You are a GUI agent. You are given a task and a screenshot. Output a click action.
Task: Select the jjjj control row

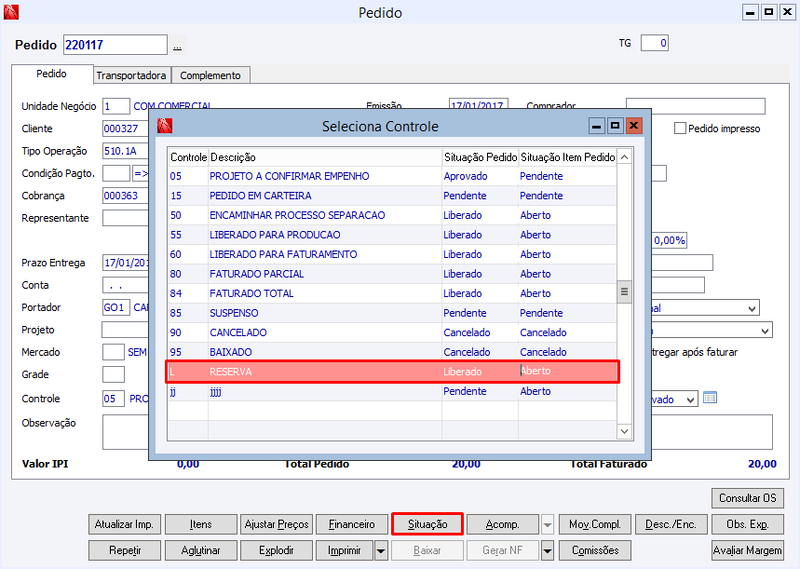pos(392,391)
